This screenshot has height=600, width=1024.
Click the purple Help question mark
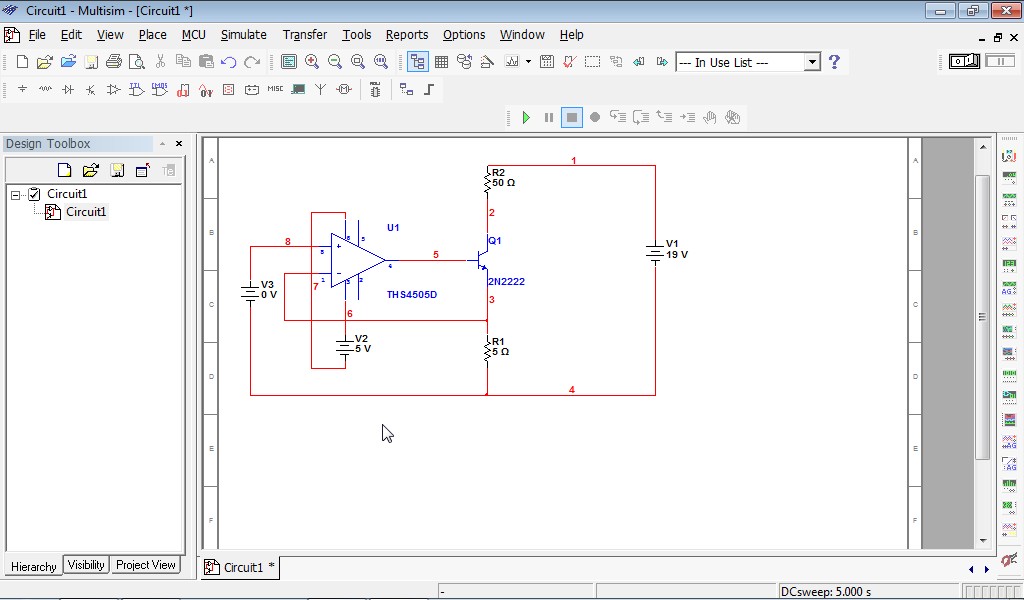834,61
